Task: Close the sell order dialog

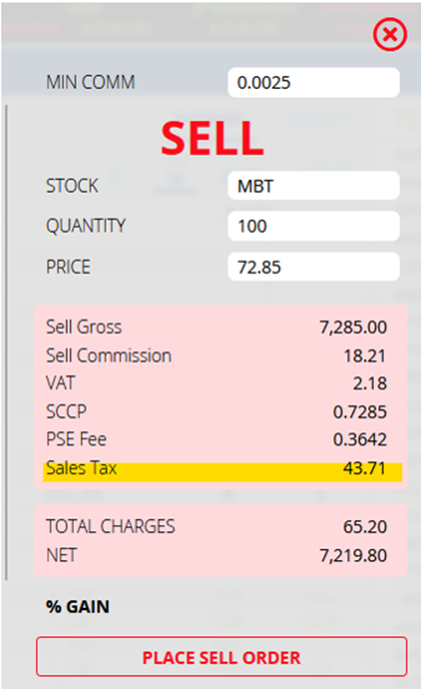Action: pyautogui.click(x=390, y=34)
